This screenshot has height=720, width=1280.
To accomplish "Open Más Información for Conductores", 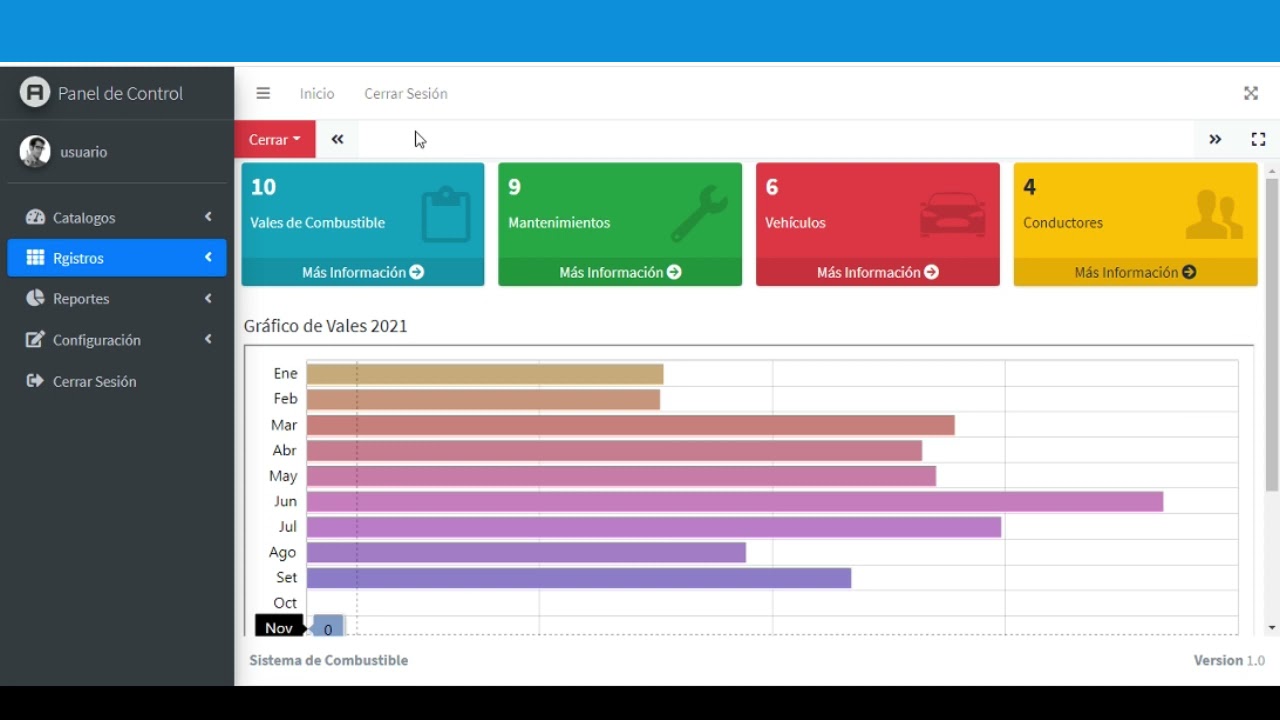I will pyautogui.click(x=1135, y=272).
